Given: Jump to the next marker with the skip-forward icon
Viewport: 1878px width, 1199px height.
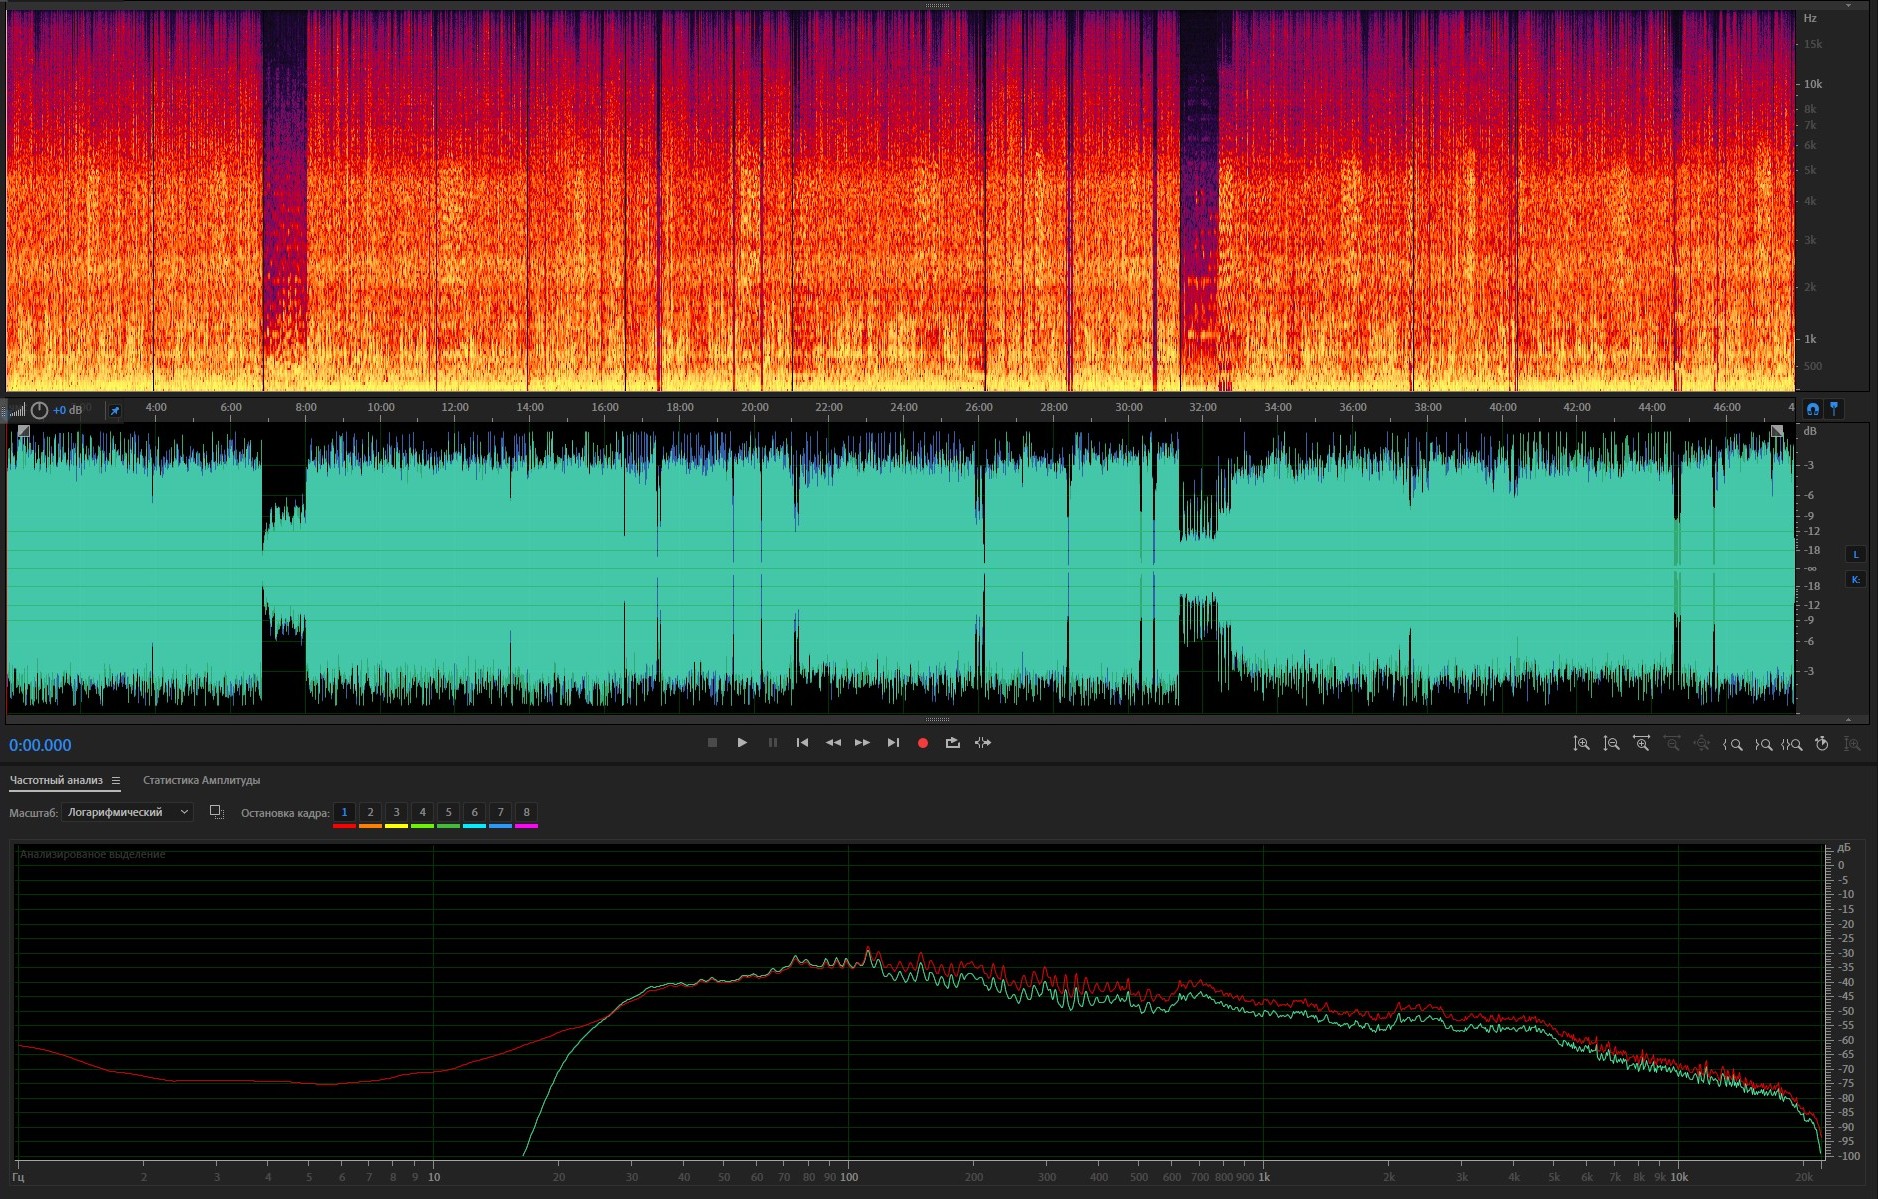Looking at the screenshot, I should pyautogui.click(x=893, y=743).
